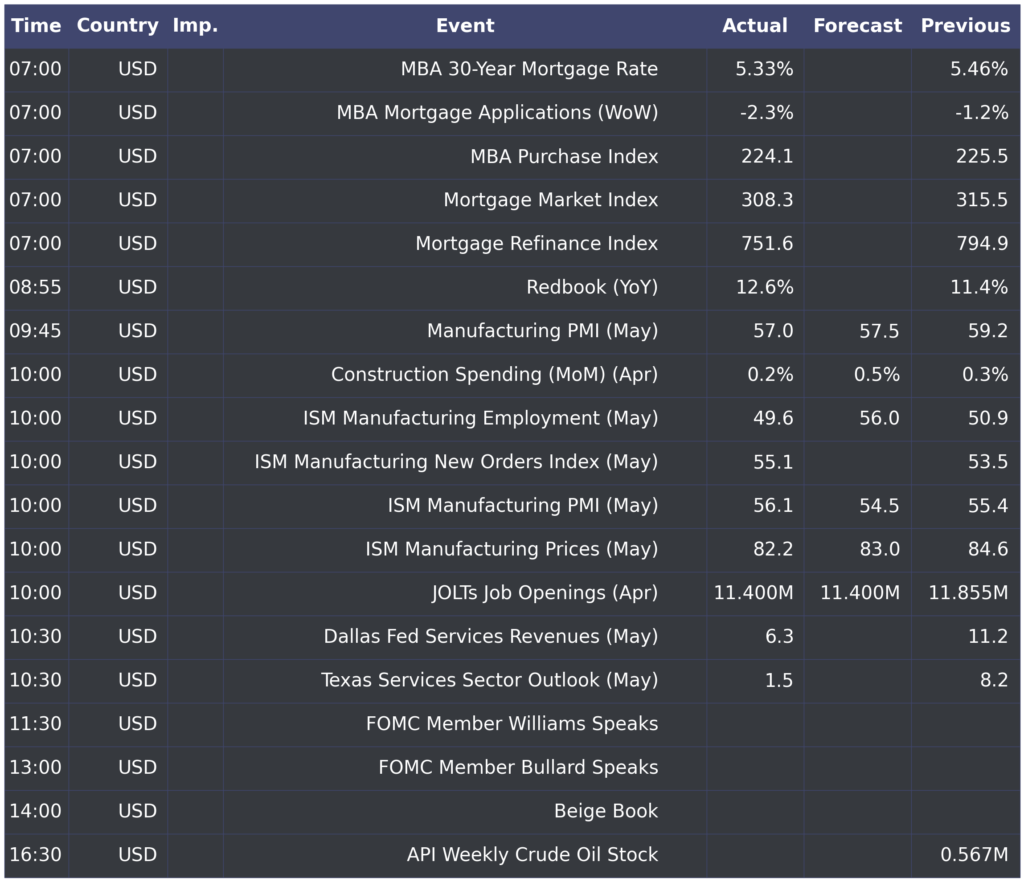This screenshot has height=882, width=1024.
Task: Sort by the Country column header
Action: point(117,26)
